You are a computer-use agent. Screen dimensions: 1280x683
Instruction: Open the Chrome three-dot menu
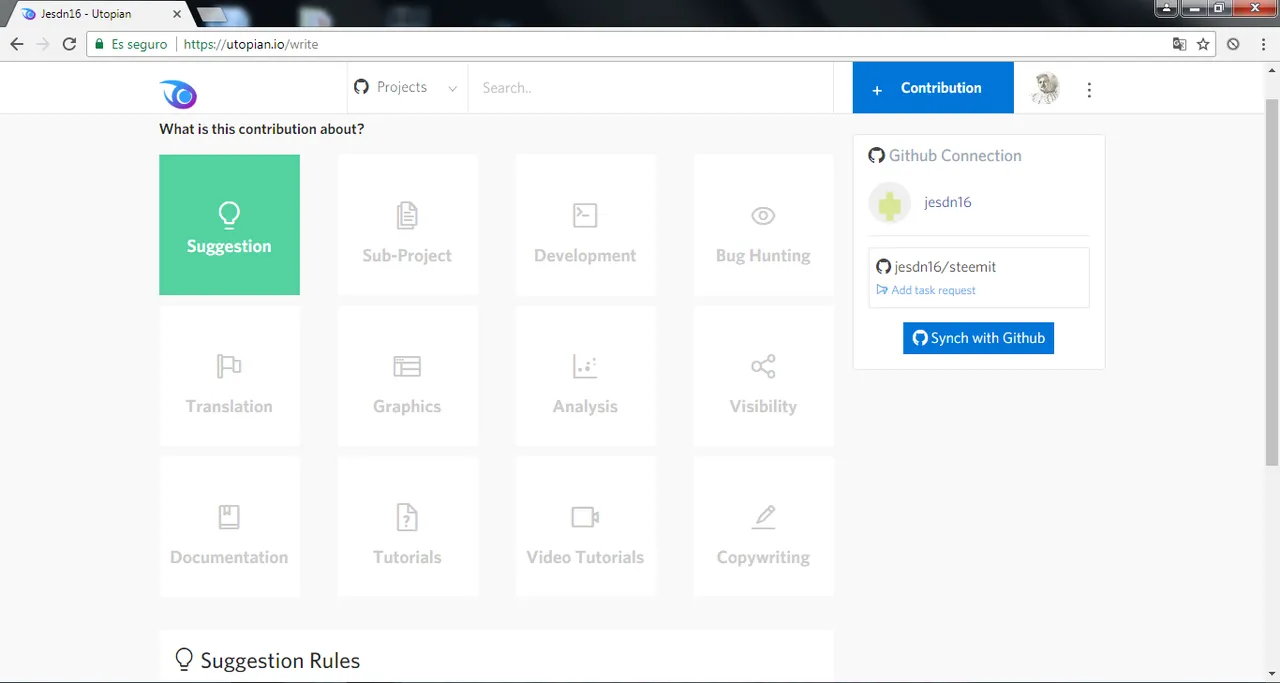1263,44
